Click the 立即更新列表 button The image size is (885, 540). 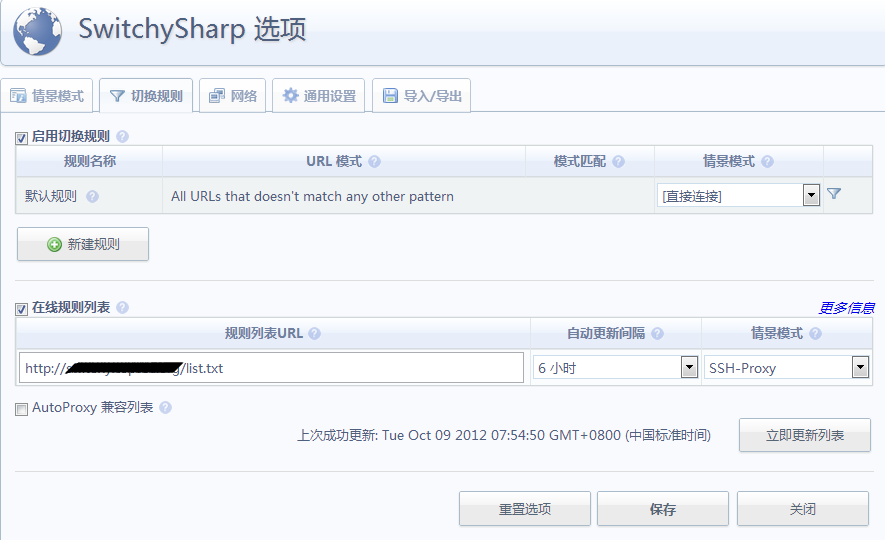tap(805, 435)
